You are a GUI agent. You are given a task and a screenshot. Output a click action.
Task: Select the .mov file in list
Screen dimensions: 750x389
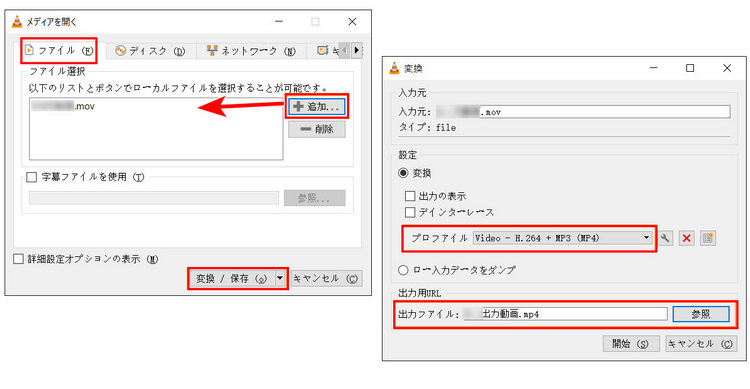(63, 106)
